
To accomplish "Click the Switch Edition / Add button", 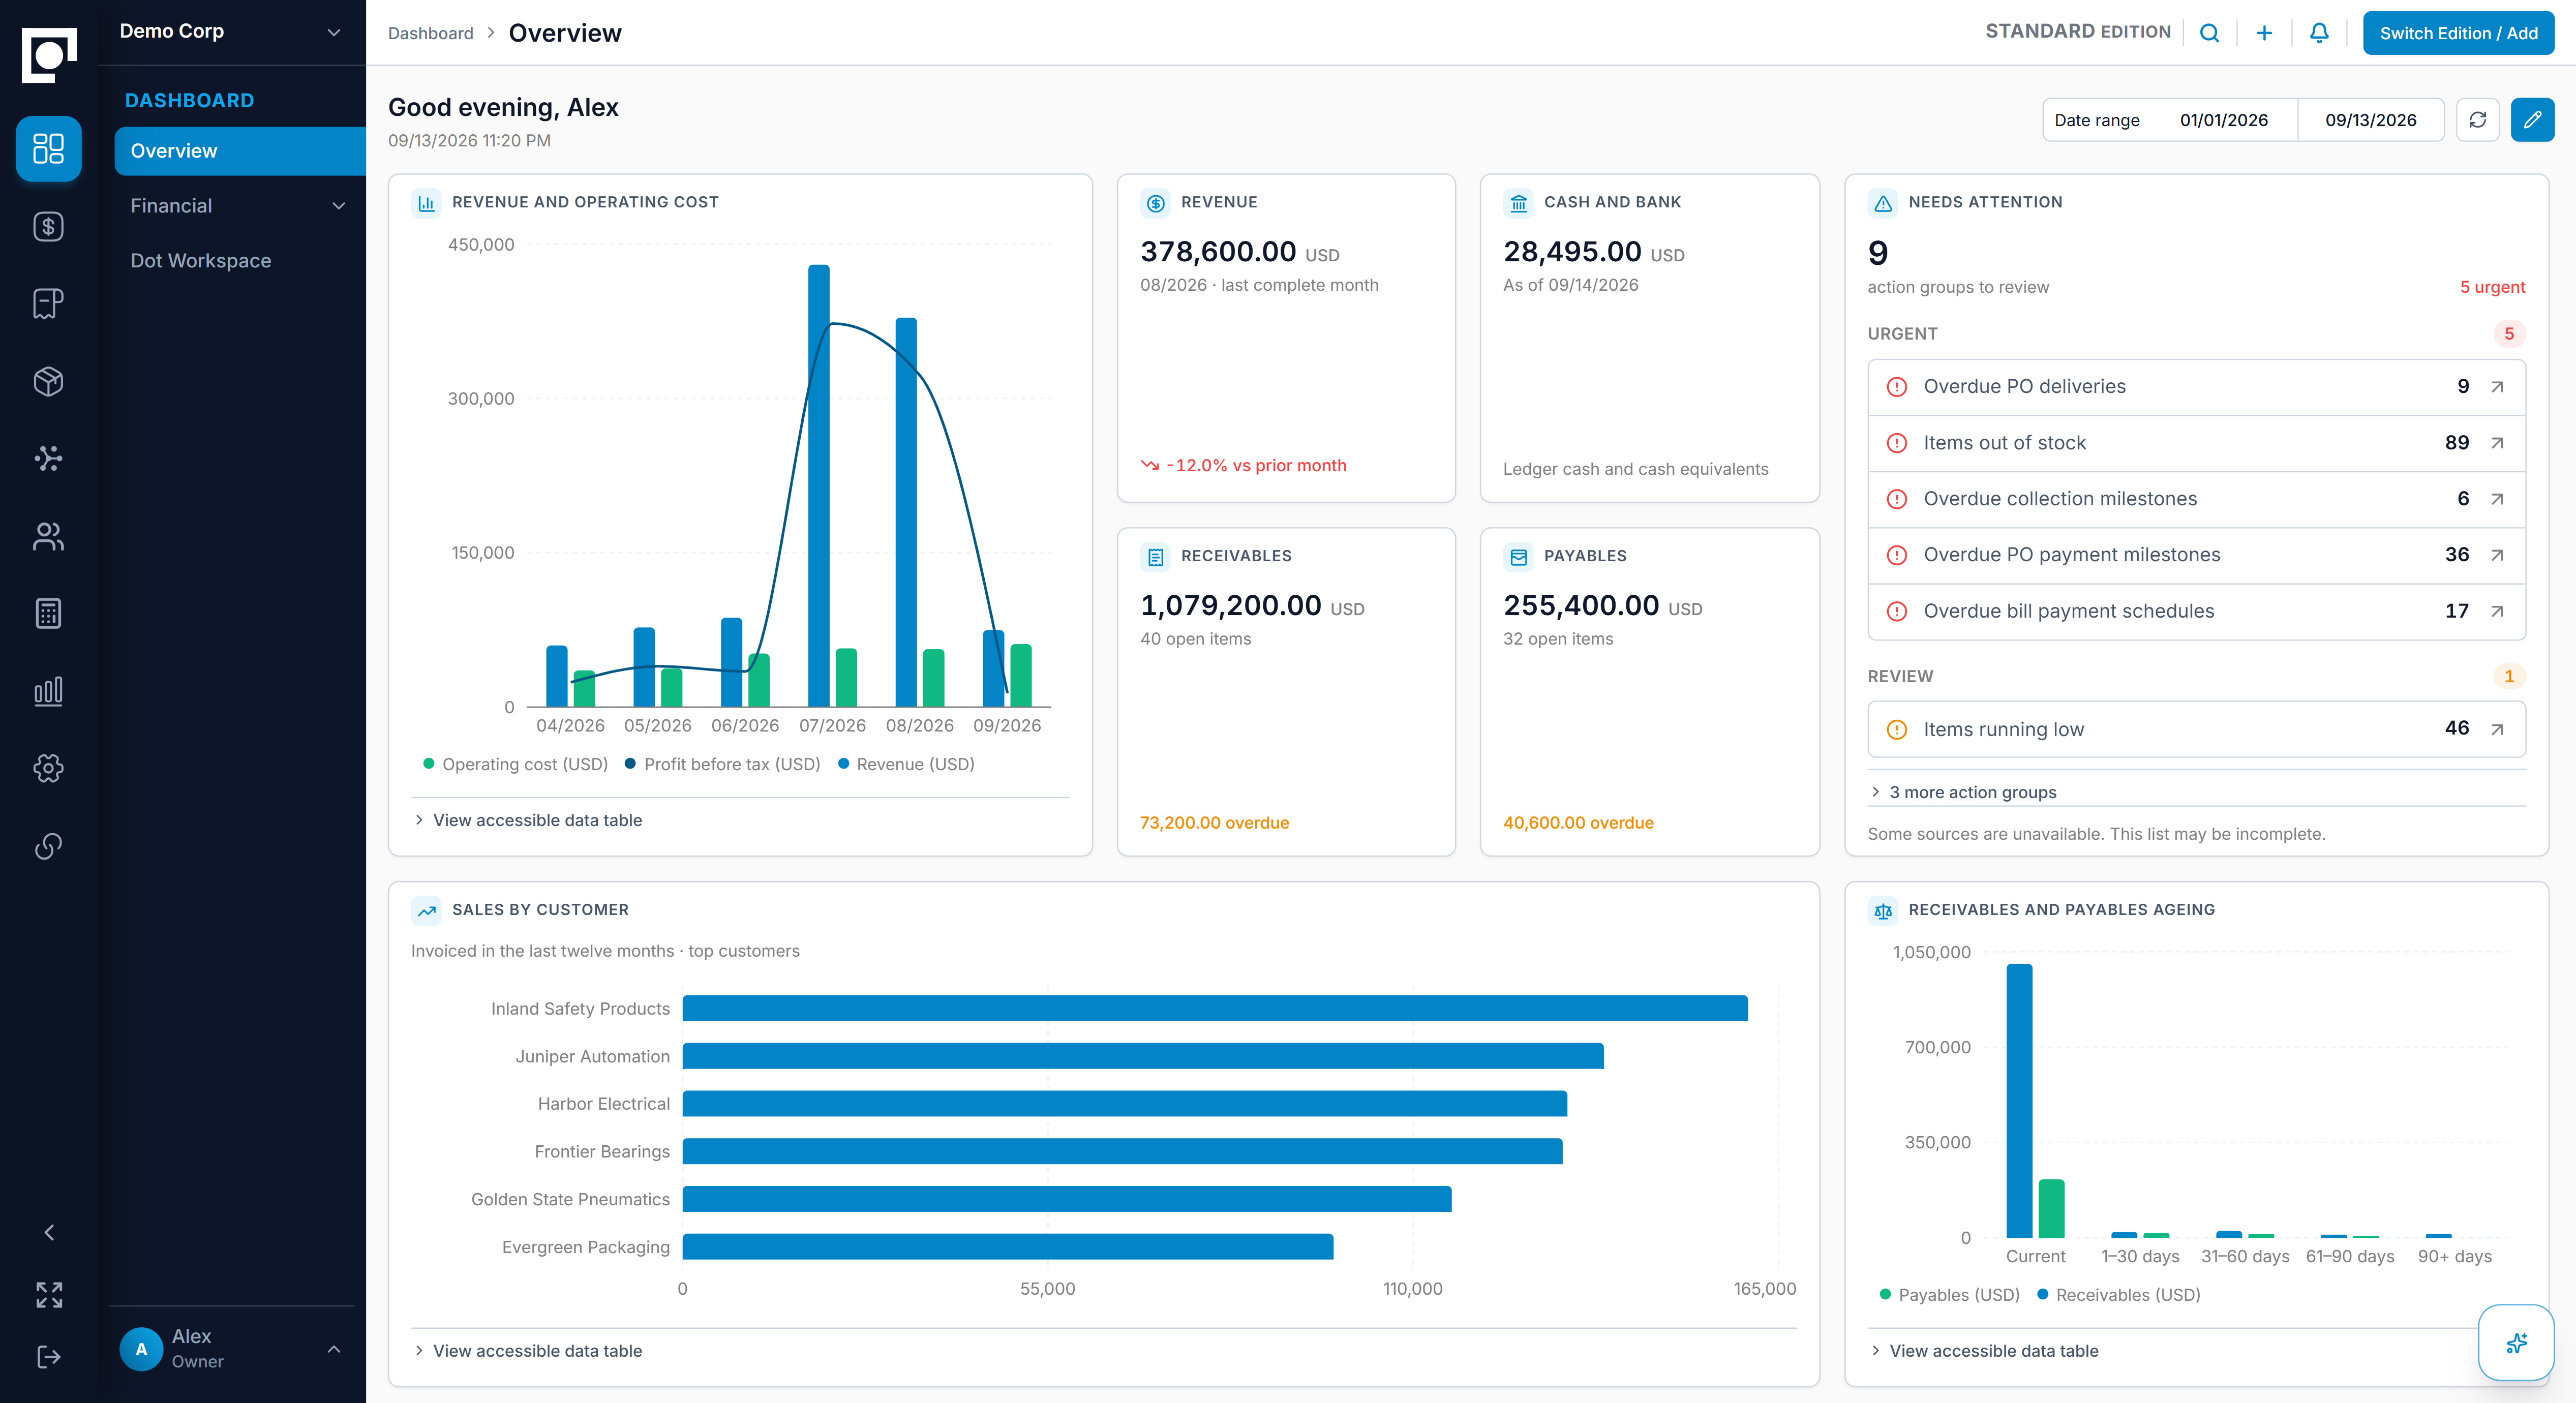I will click(2458, 33).
